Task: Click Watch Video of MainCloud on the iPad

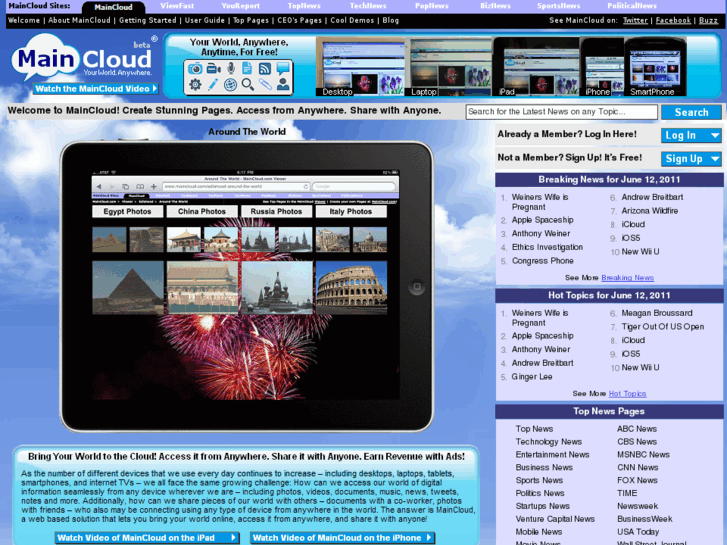Action: point(147,538)
